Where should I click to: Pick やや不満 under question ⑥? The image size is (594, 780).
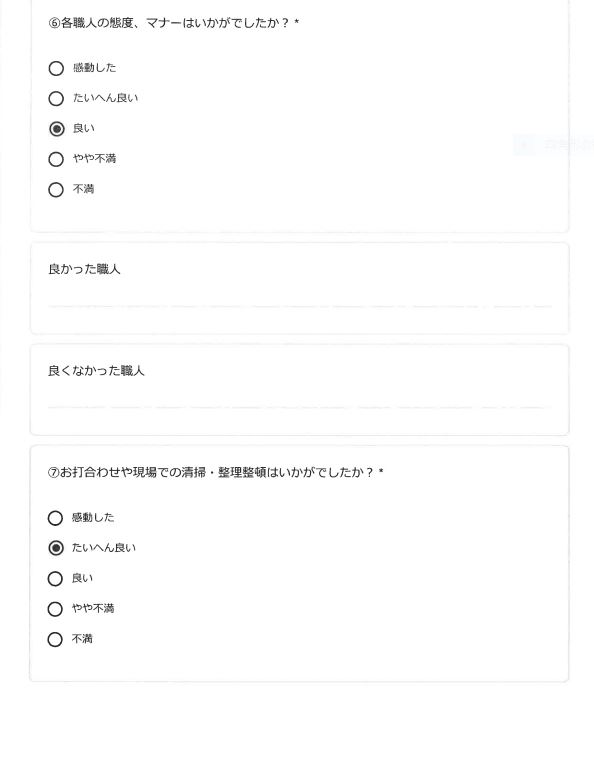coord(56,159)
